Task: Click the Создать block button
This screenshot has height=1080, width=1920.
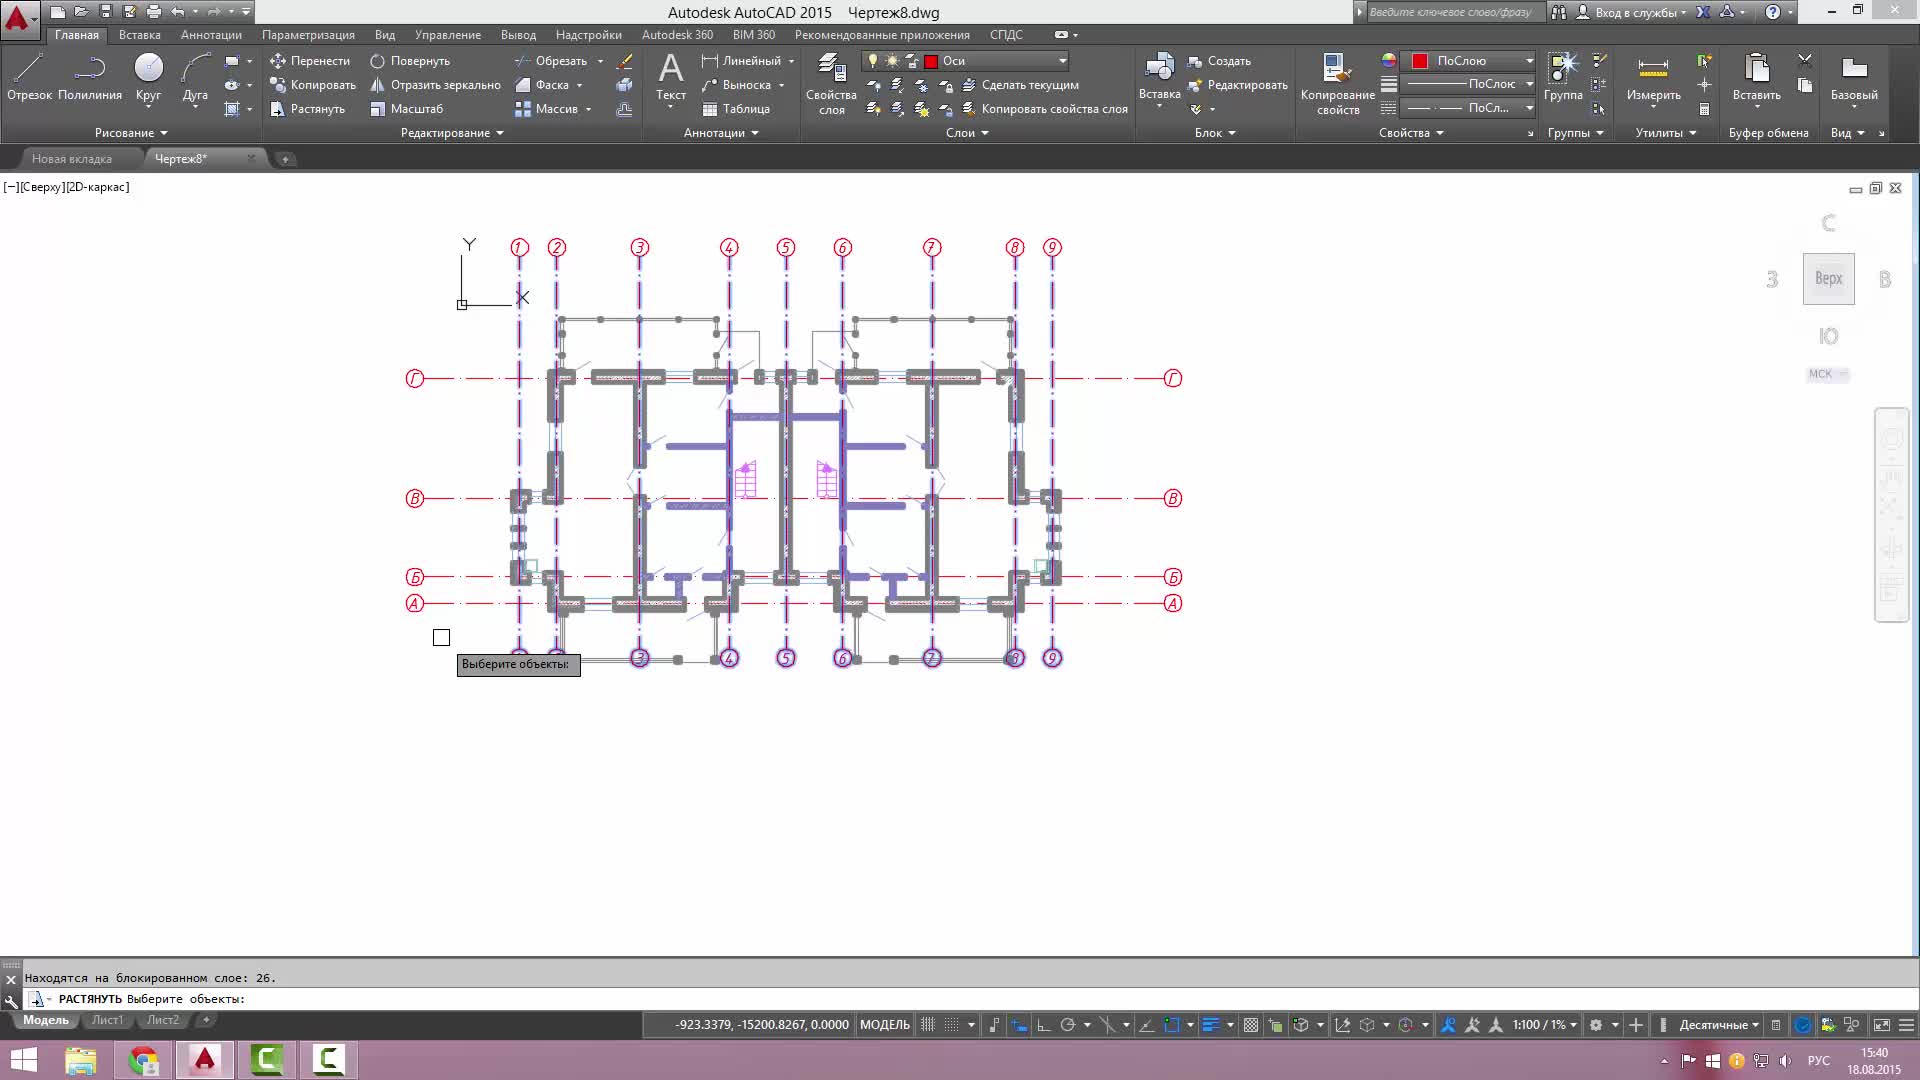Action: (x=1219, y=61)
